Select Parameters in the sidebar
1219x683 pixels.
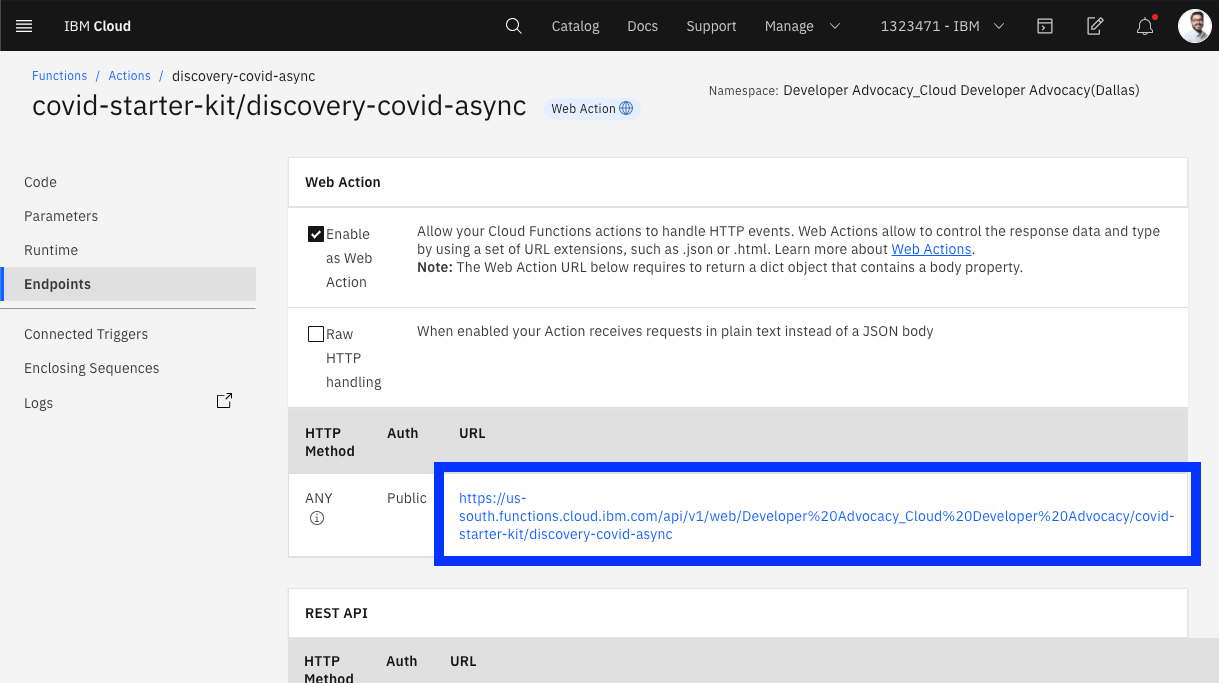(x=128, y=216)
